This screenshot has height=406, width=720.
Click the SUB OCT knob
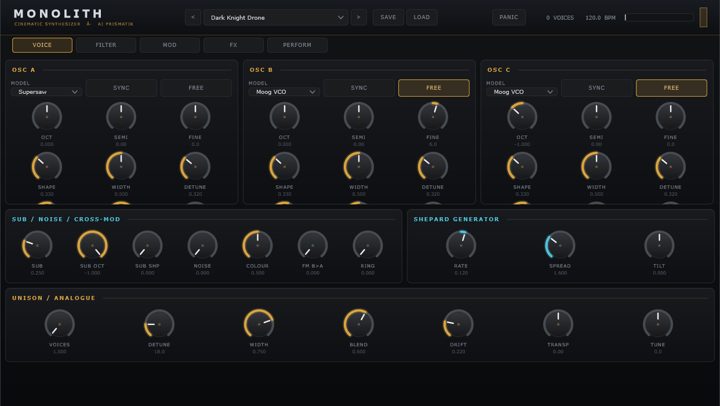(x=92, y=245)
